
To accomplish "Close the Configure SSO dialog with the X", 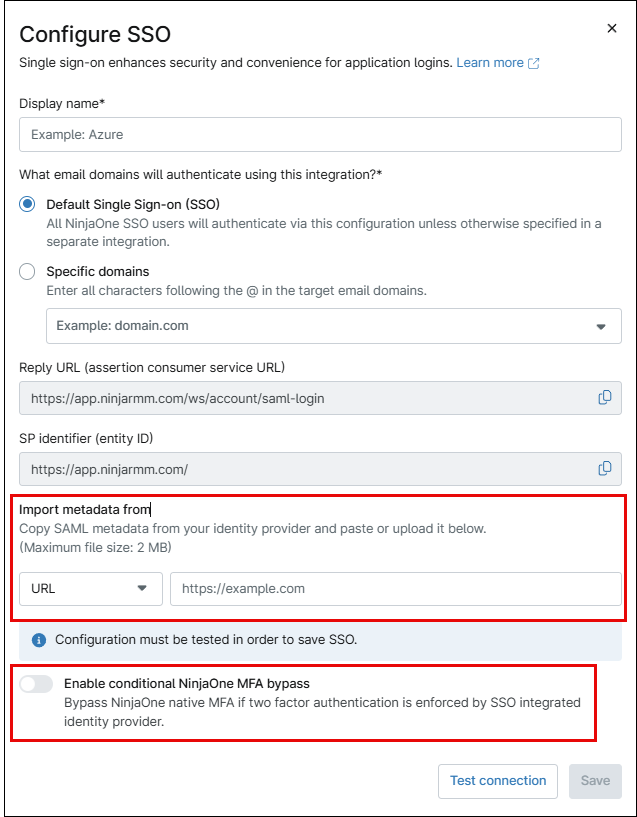I will pyautogui.click(x=611, y=28).
